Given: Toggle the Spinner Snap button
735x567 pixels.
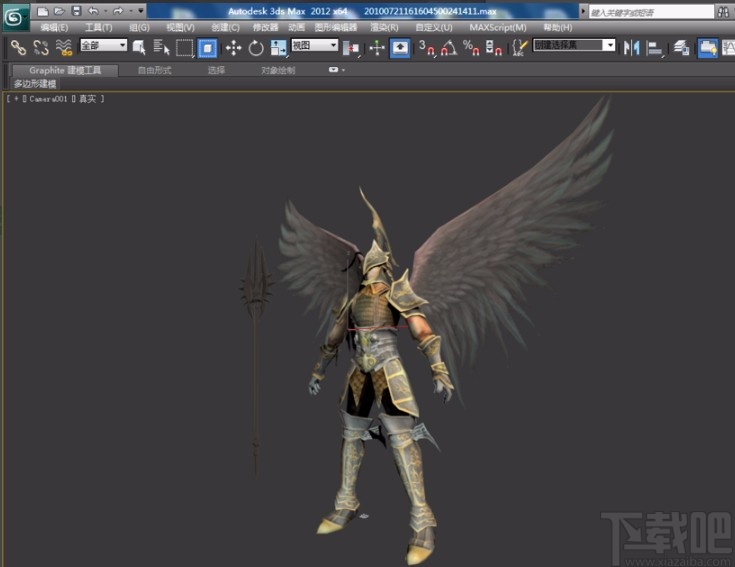Looking at the screenshot, I should (x=494, y=48).
